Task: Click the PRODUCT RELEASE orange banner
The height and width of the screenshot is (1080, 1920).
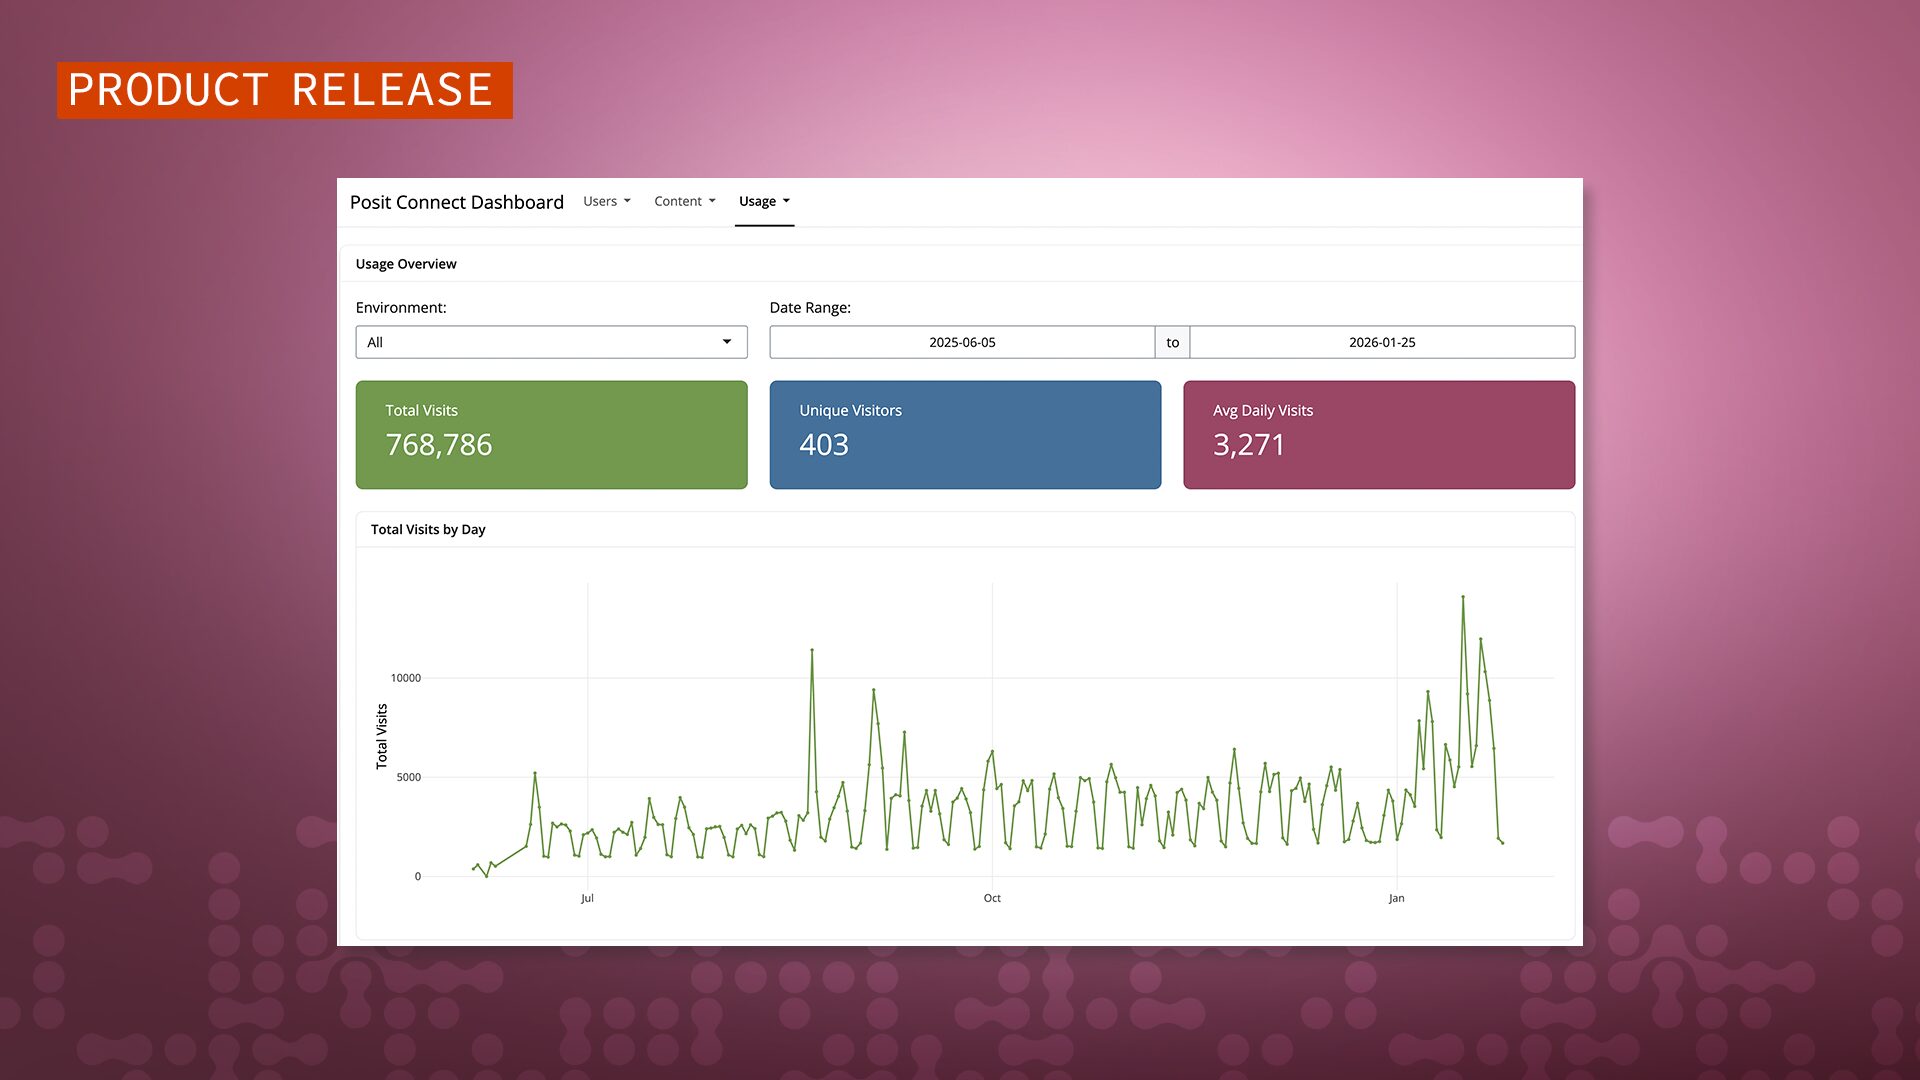Action: click(x=284, y=90)
